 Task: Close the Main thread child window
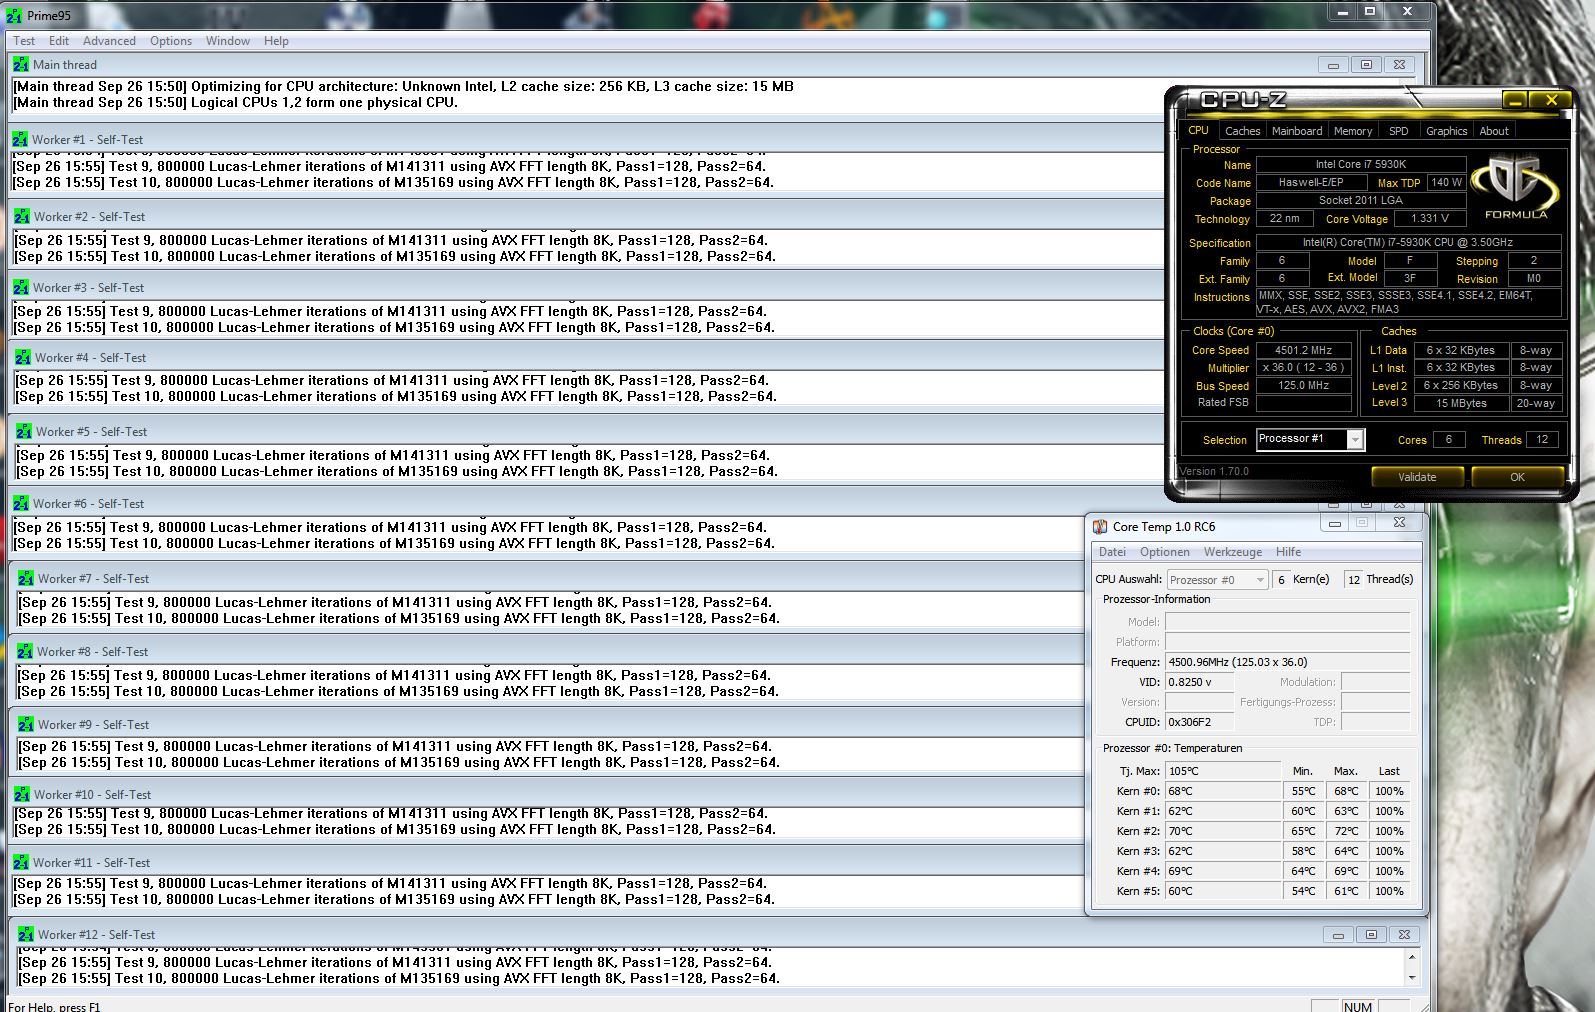coord(1399,64)
